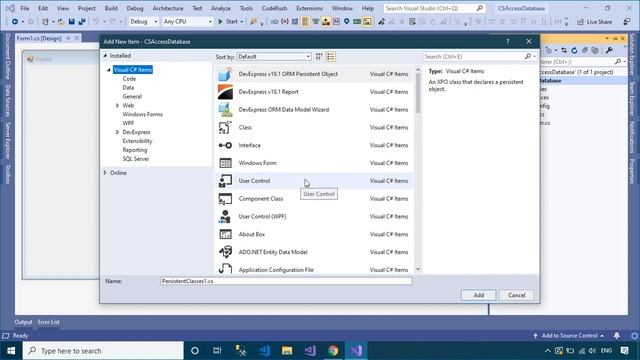
Task: Pick the Windows Form template icon
Action: pos(225,163)
